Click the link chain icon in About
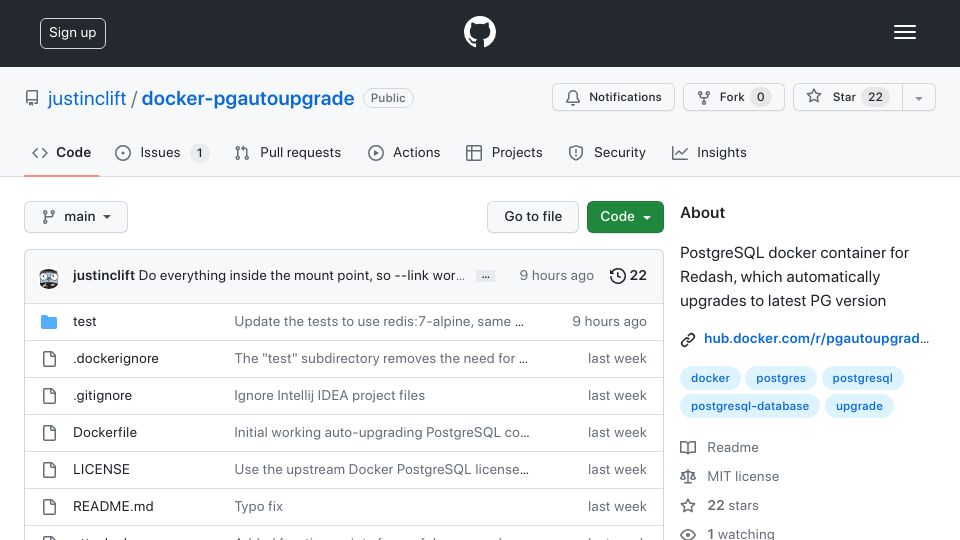This screenshot has width=960, height=540. (x=688, y=339)
